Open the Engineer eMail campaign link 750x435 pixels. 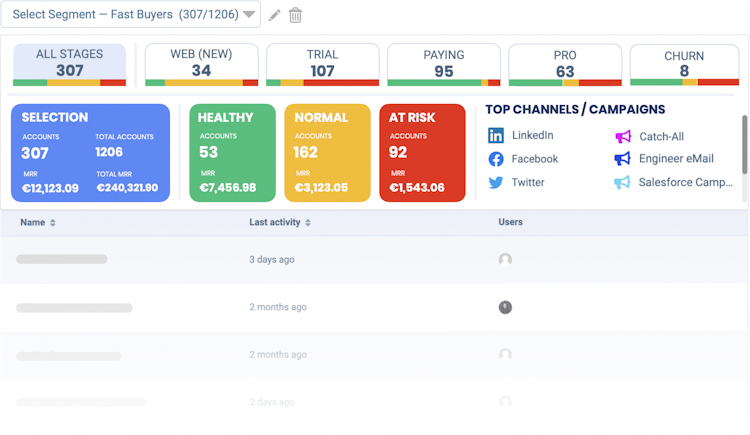coord(676,159)
